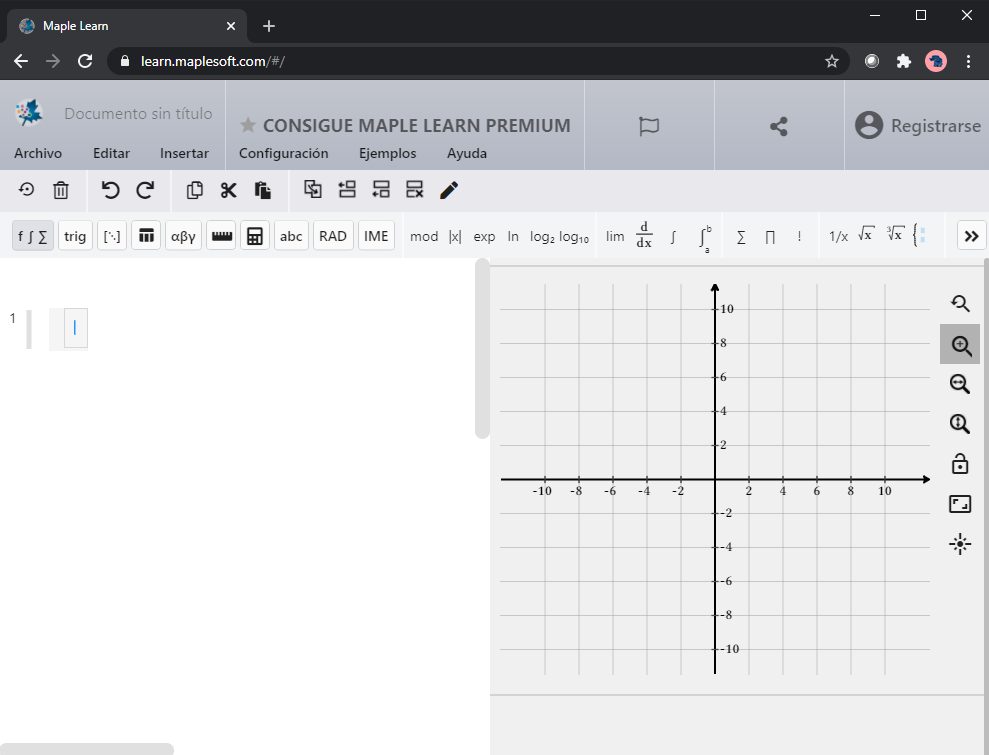Open the trig functions palette
The image size is (989, 755).
tap(75, 236)
